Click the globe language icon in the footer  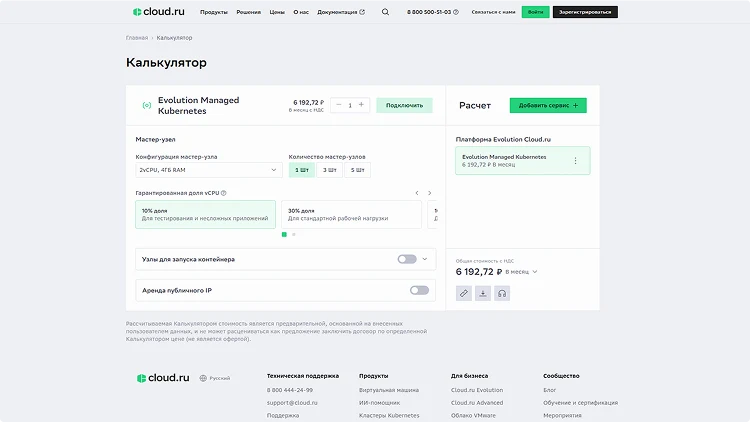(x=203, y=378)
